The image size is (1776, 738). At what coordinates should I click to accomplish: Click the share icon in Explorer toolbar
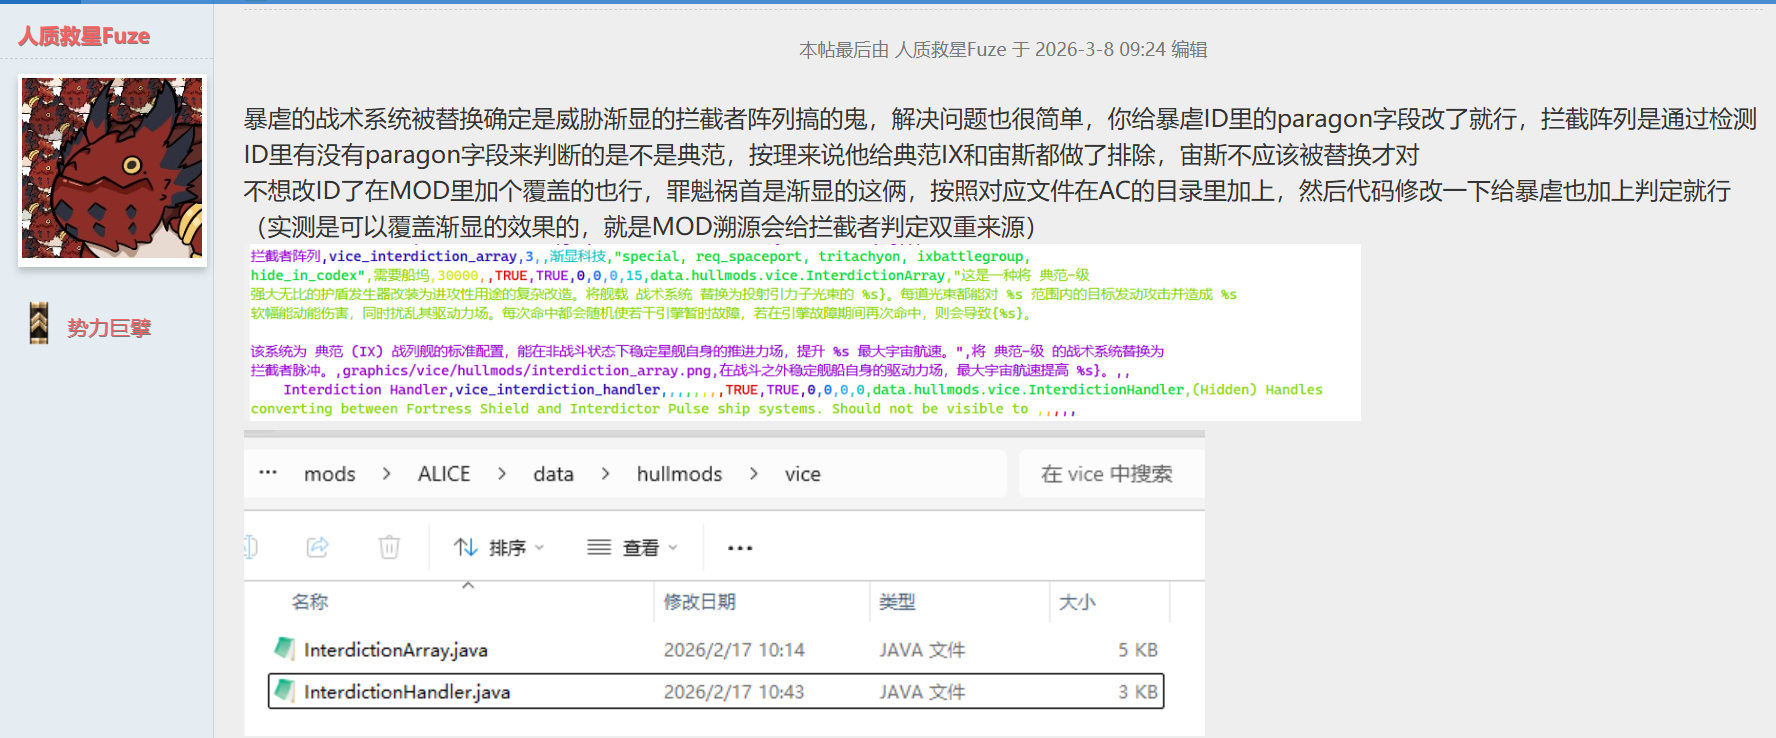(x=318, y=547)
